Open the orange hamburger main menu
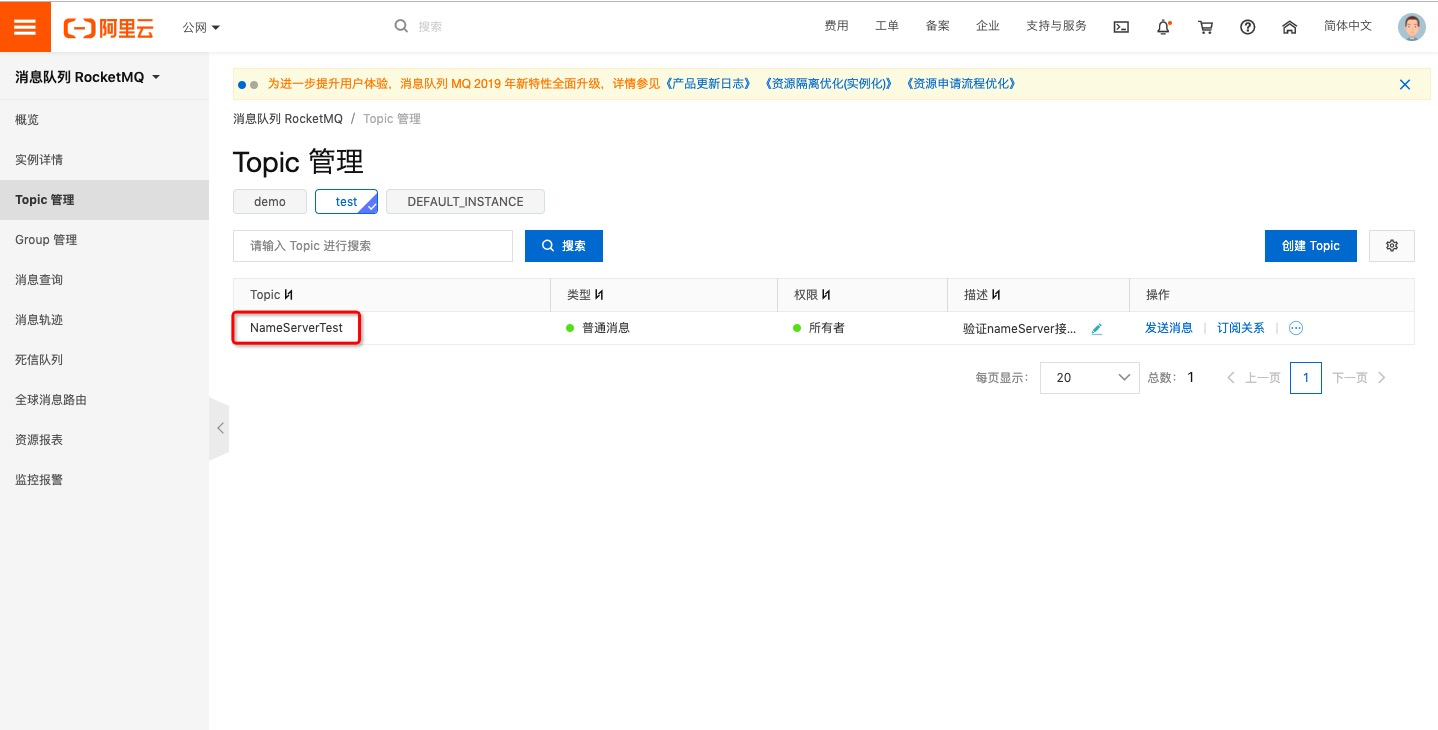 (x=25, y=27)
